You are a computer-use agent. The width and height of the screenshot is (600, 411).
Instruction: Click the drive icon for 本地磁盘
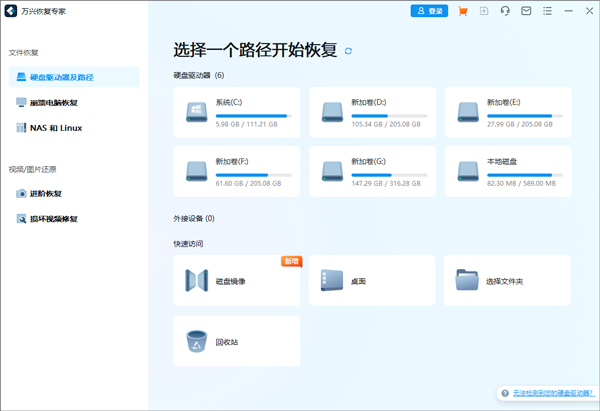tap(468, 171)
